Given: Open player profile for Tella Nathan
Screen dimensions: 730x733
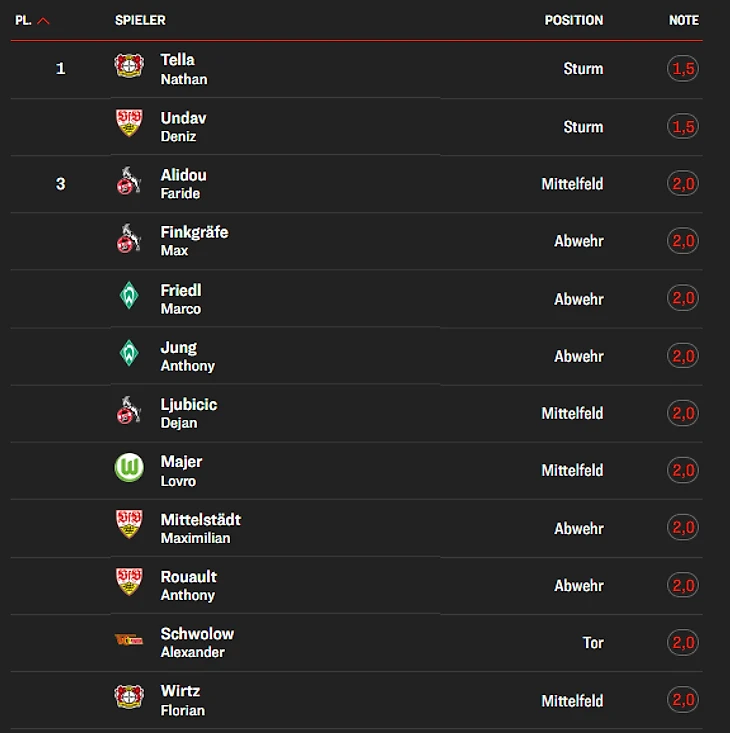Looking at the screenshot, I should click(184, 68).
